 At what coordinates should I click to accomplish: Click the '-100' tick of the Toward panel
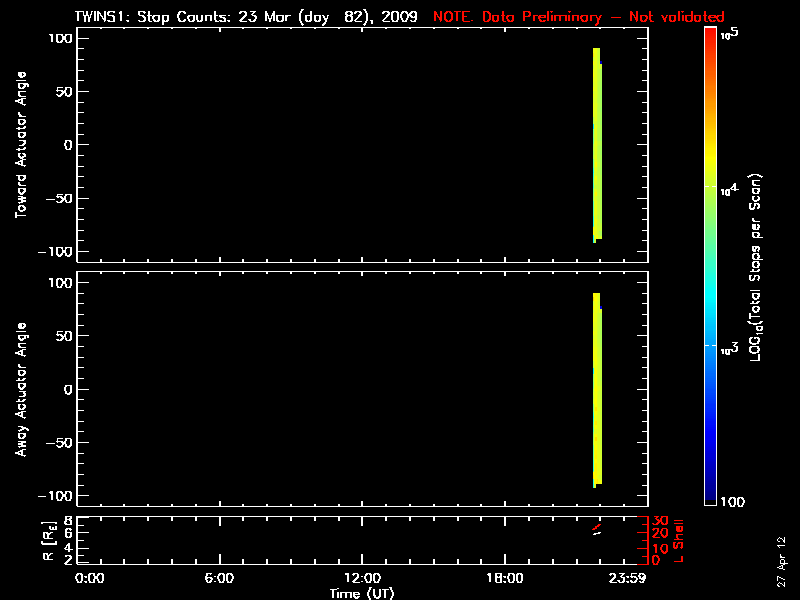(55, 252)
